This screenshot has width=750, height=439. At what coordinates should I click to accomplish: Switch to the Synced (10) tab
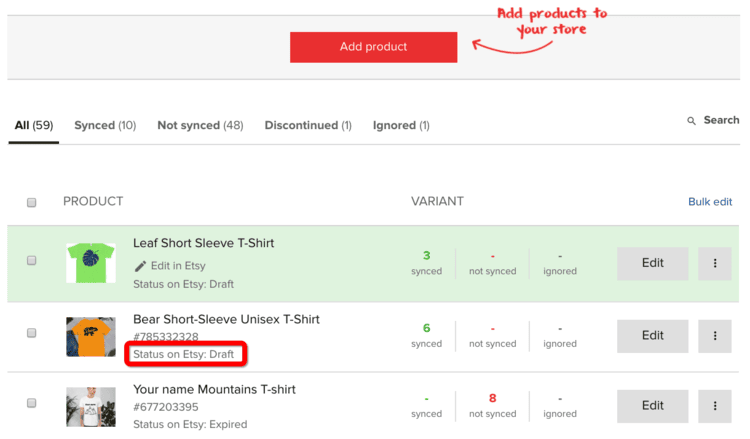click(105, 126)
